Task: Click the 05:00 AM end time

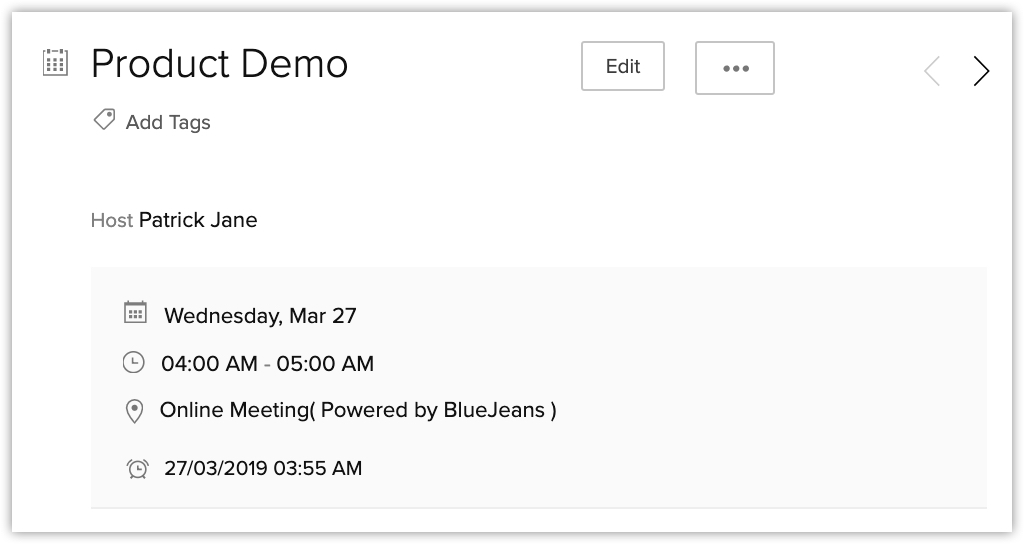Action: 325,364
